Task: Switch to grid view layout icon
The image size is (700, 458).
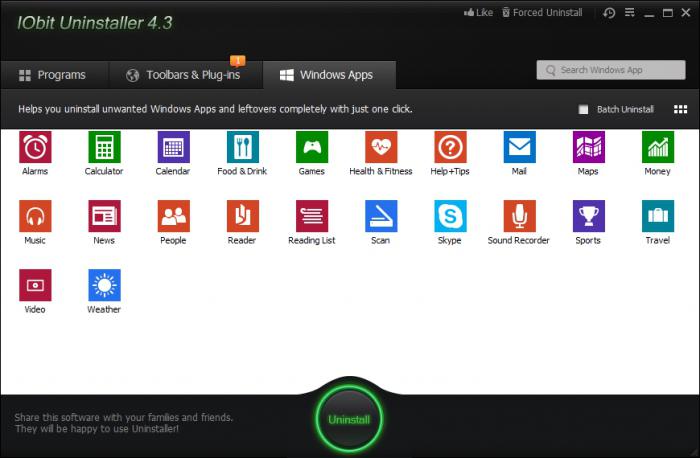Action: [680, 109]
